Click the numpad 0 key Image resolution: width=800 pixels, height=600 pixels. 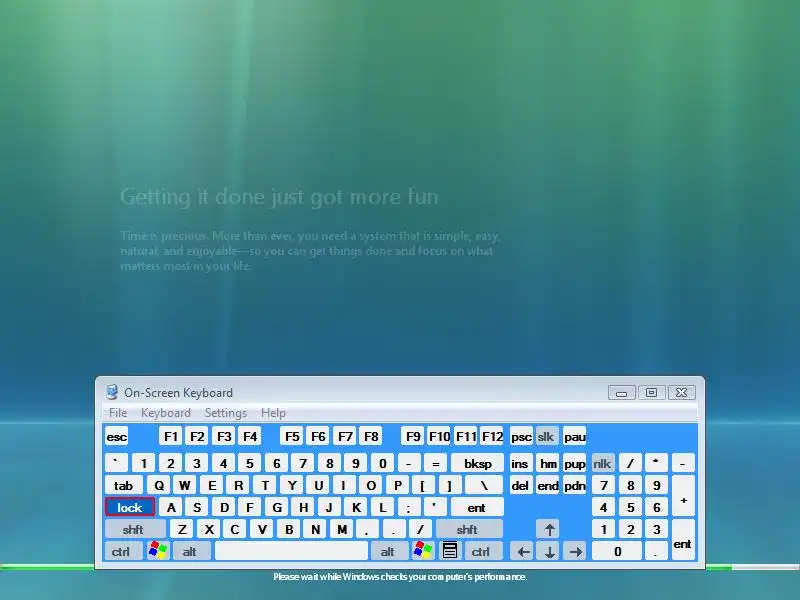pos(617,551)
